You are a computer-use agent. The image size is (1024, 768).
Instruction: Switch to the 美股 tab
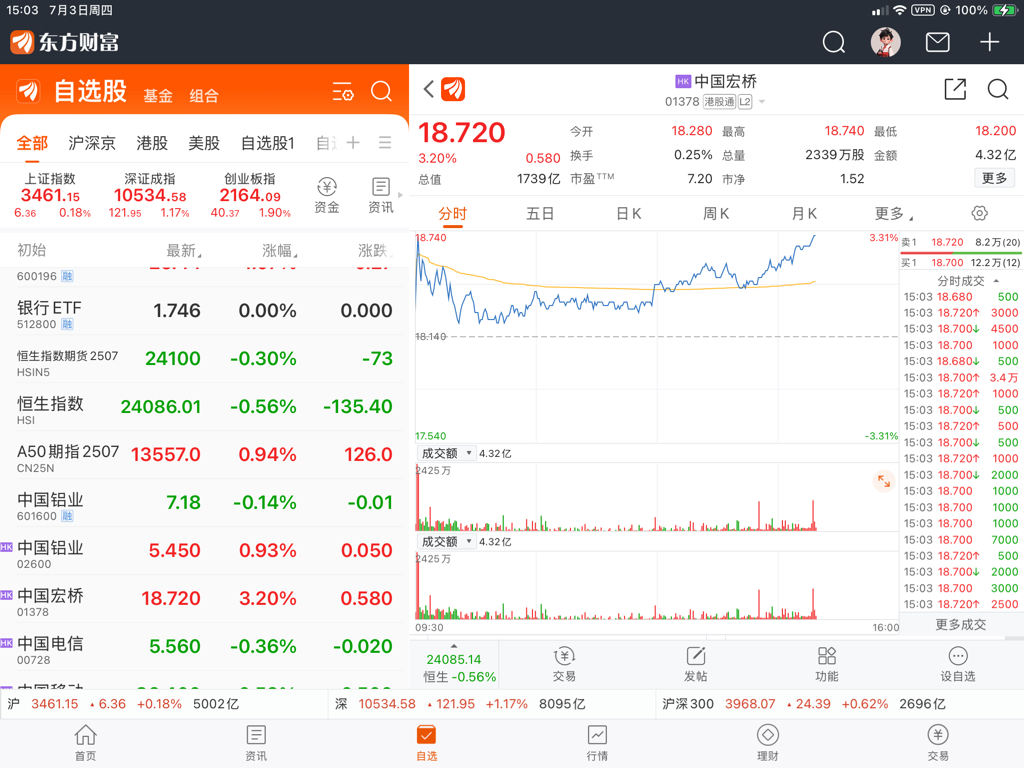click(x=204, y=143)
